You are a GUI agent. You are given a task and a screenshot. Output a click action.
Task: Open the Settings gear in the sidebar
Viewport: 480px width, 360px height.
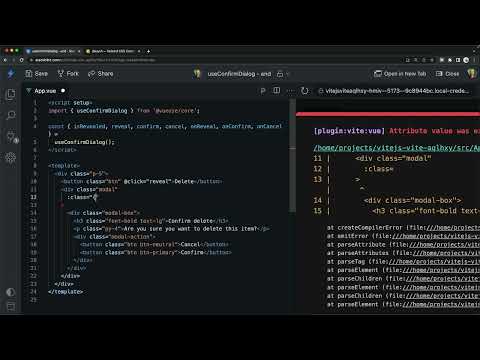(x=11, y=157)
